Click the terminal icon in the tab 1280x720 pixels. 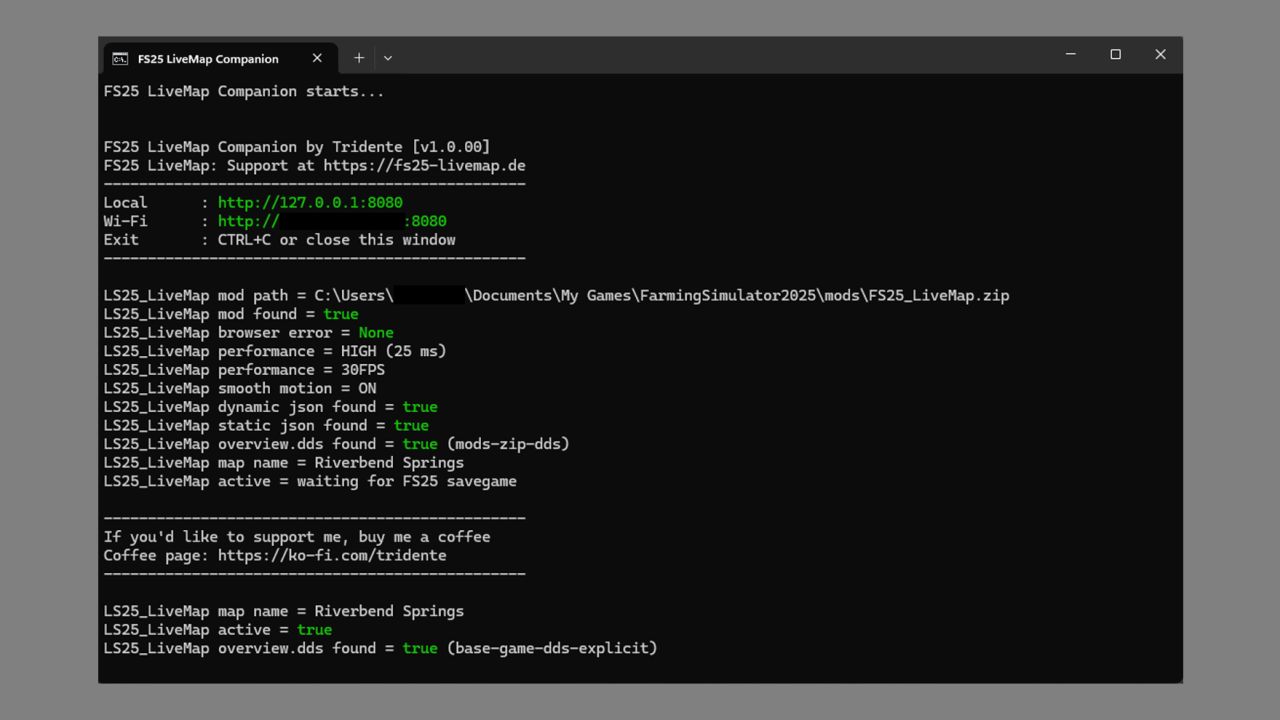point(120,58)
